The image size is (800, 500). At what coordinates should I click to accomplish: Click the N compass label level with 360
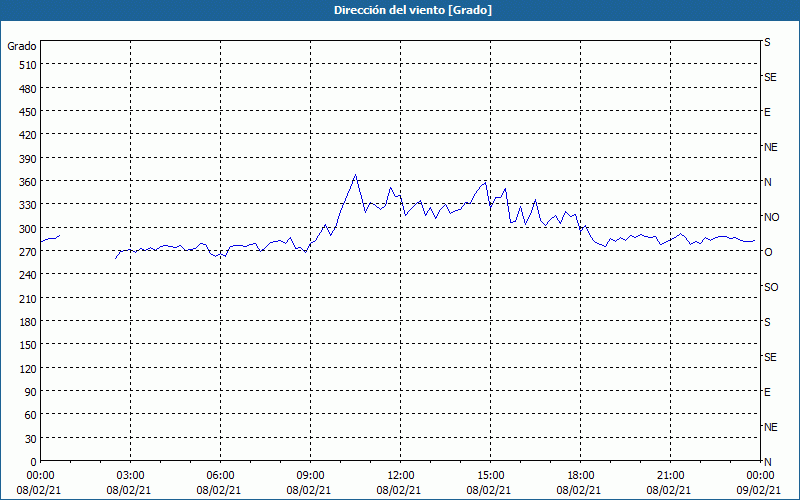click(767, 182)
